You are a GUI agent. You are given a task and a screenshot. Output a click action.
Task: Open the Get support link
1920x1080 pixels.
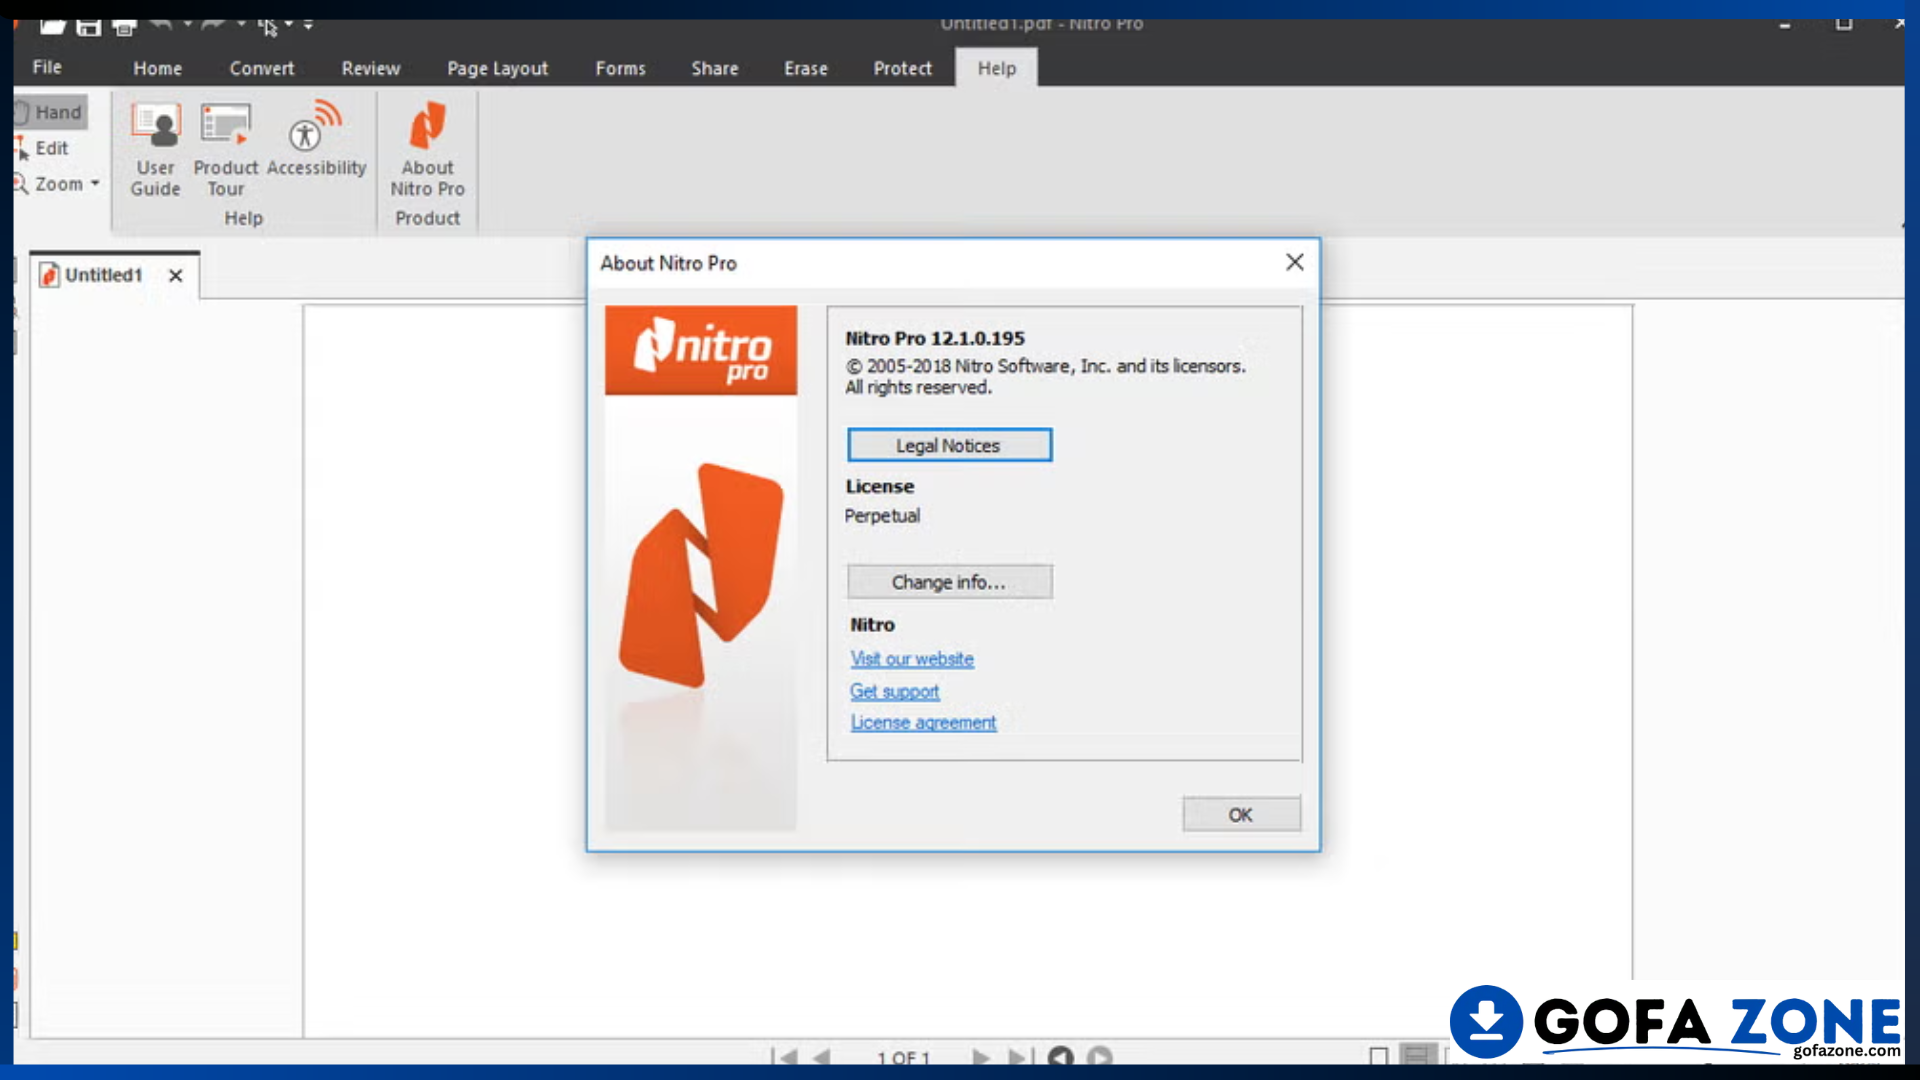tap(895, 691)
